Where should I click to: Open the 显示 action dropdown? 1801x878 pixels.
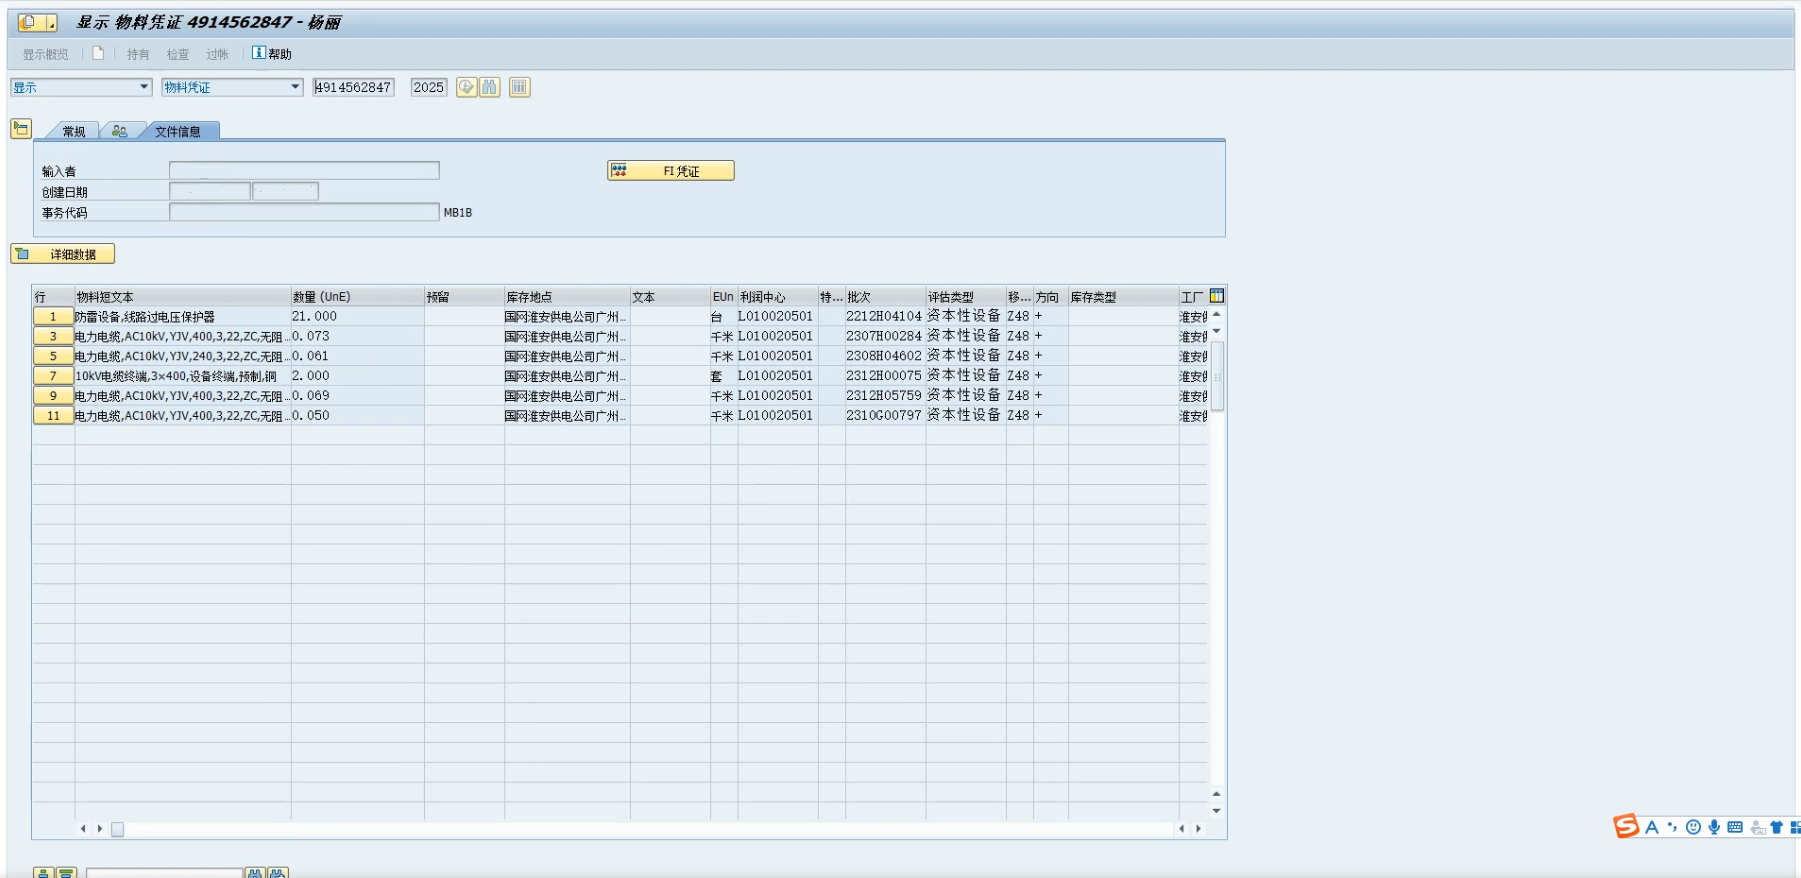144,88
